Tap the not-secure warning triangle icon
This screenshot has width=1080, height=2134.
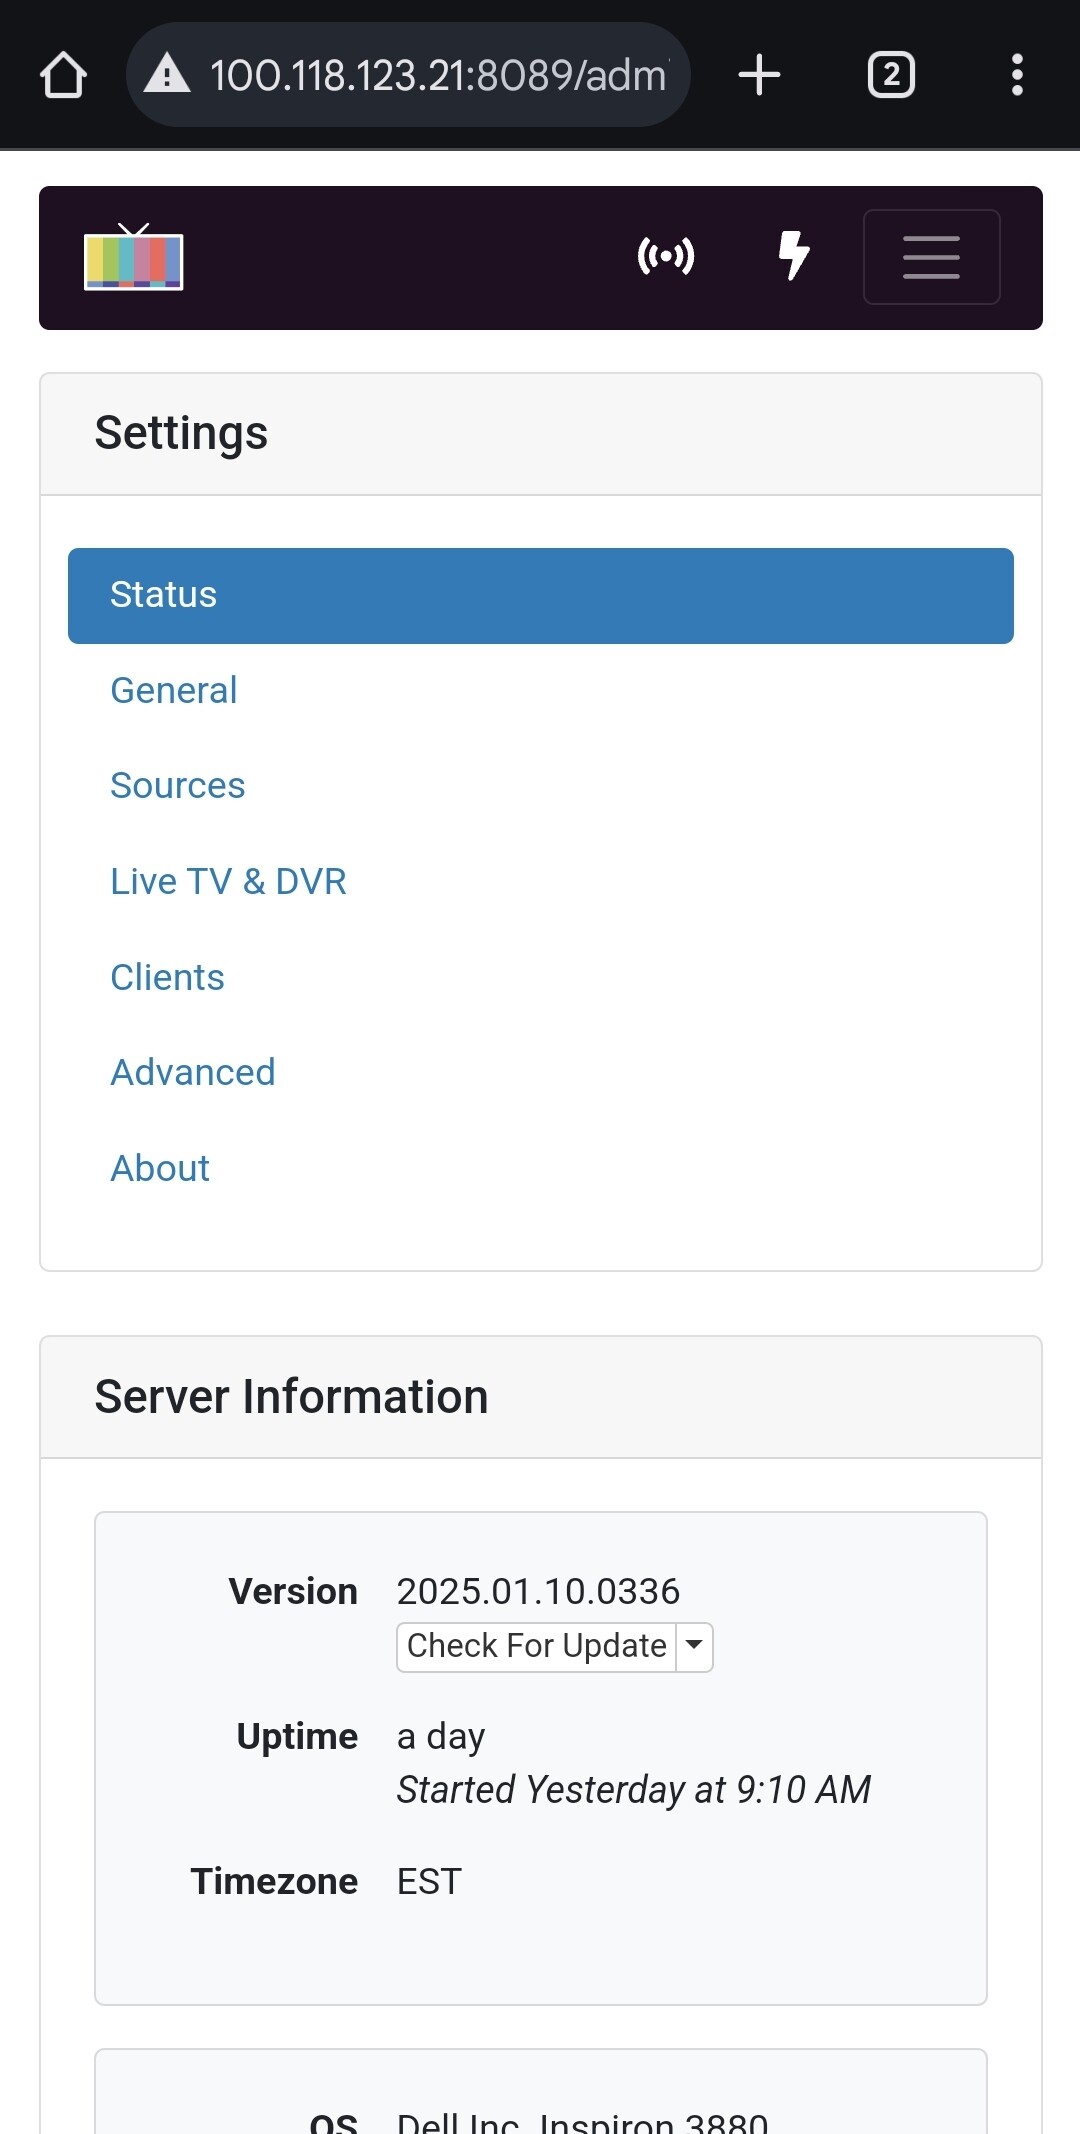pos(167,75)
